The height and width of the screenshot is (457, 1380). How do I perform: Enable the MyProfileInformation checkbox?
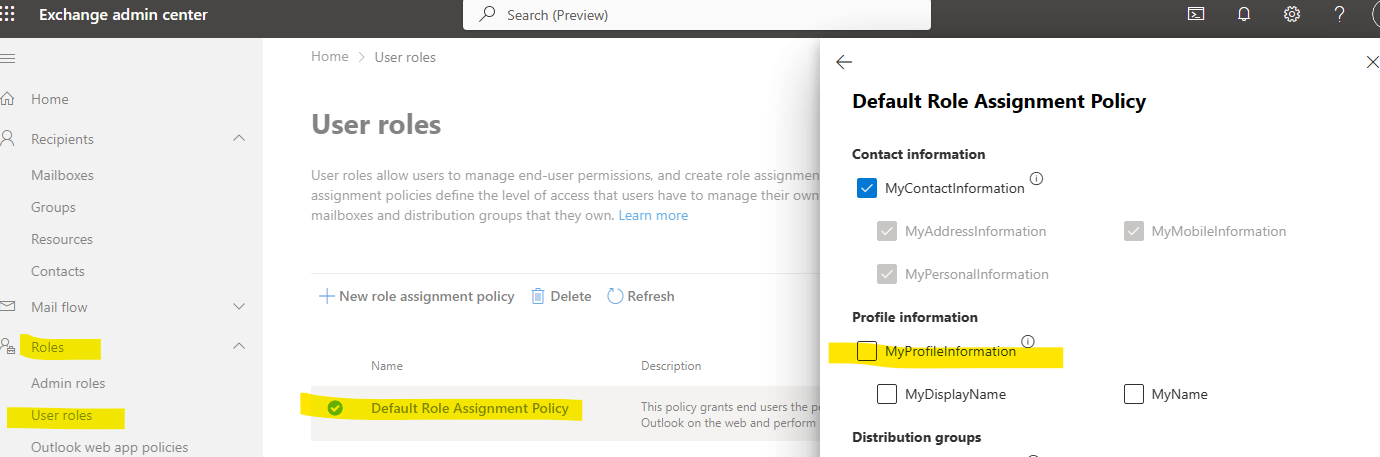coord(867,351)
